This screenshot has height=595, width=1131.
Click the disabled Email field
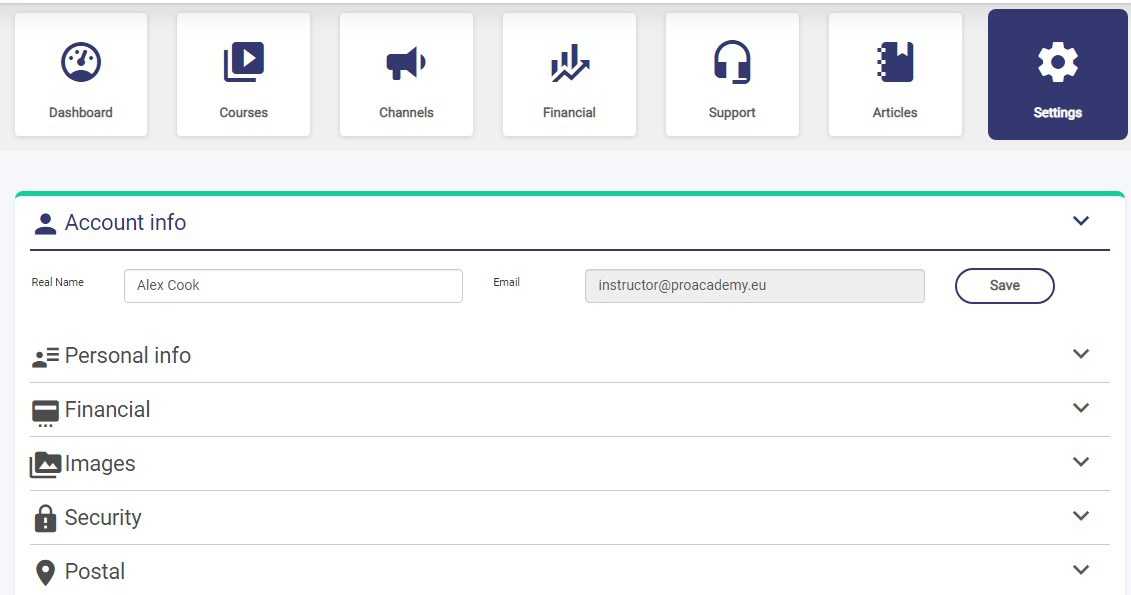click(x=754, y=286)
